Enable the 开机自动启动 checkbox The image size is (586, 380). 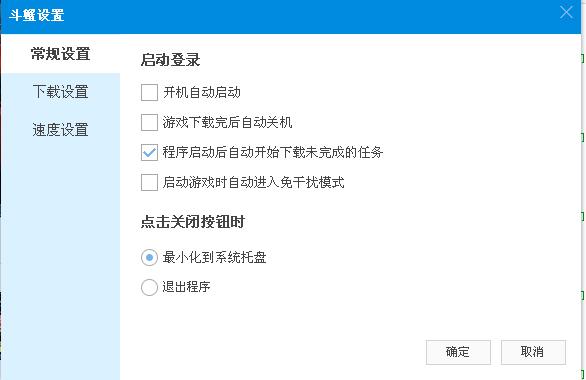click(x=149, y=92)
